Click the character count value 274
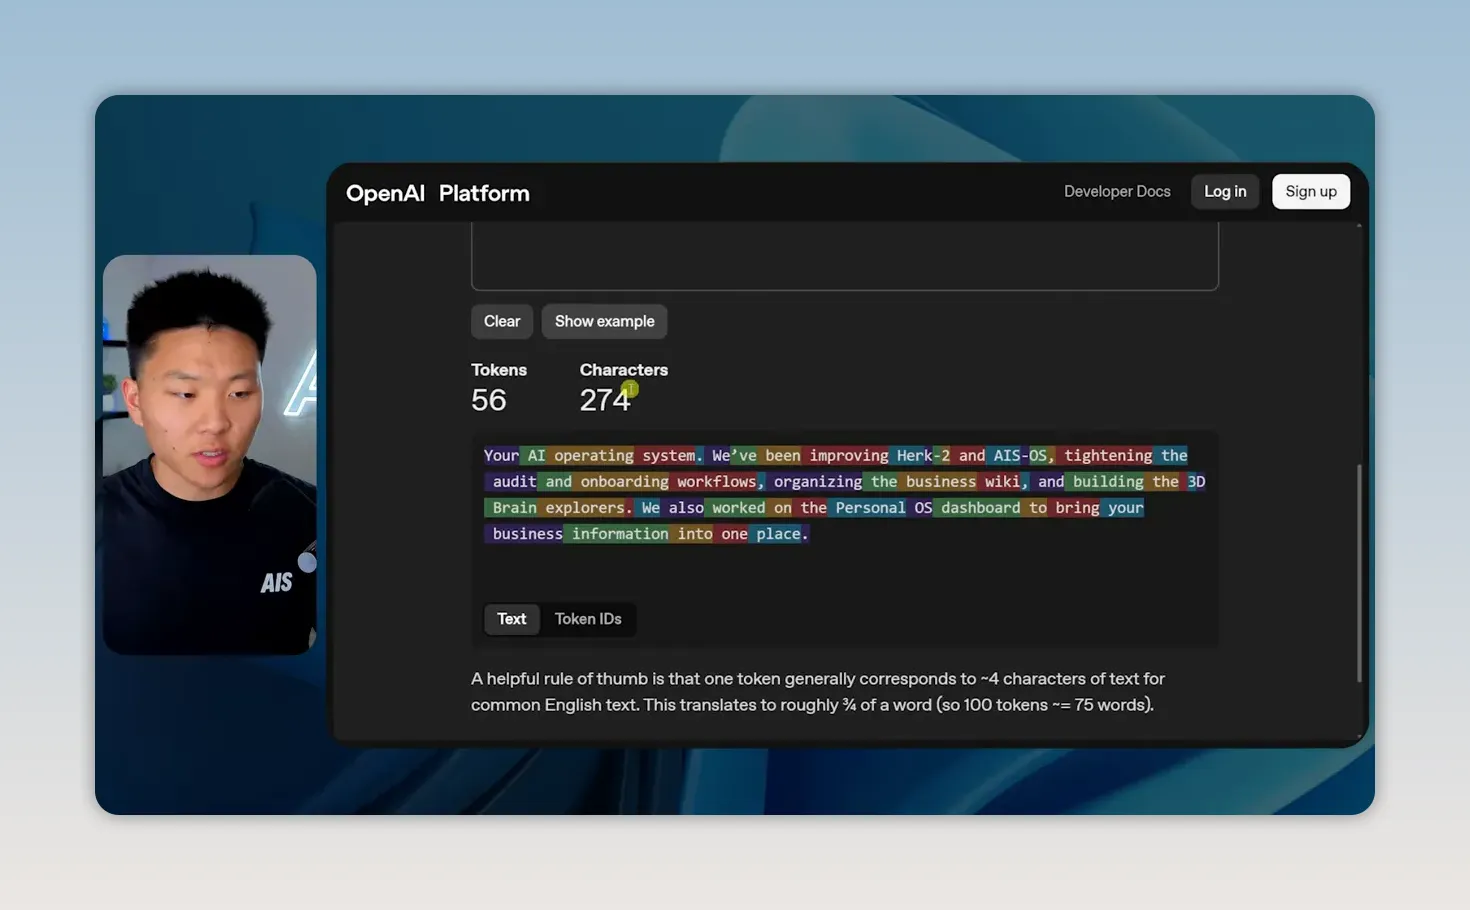The height and width of the screenshot is (910, 1470). 605,400
